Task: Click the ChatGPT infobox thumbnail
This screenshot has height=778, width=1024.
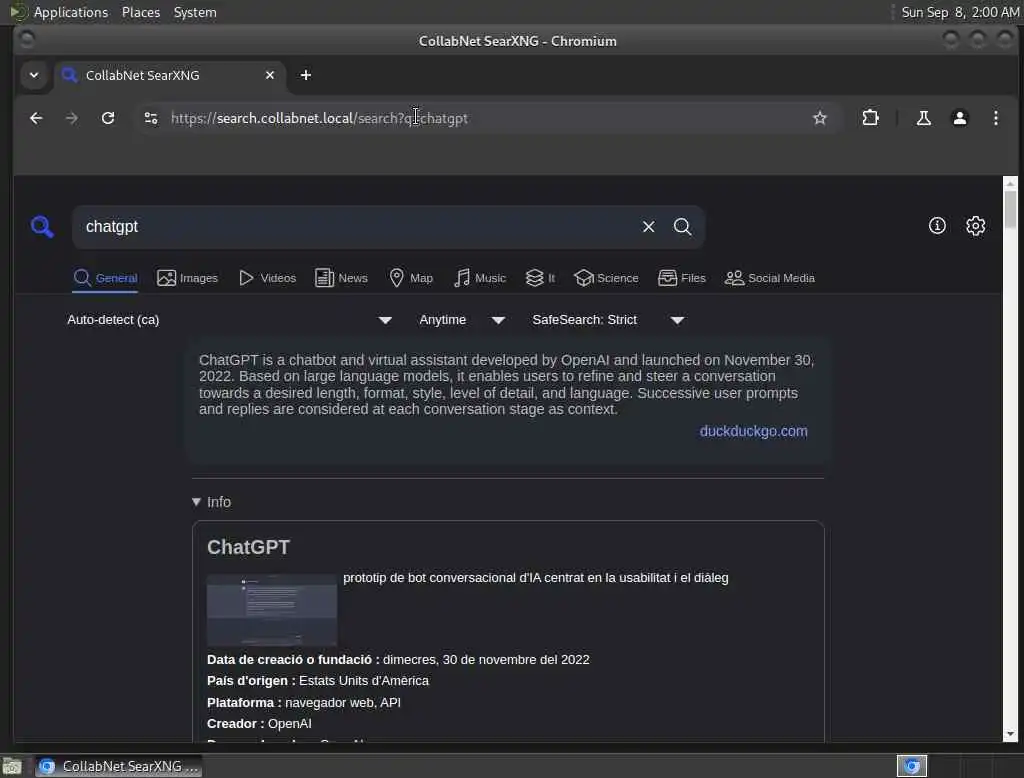Action: point(272,610)
